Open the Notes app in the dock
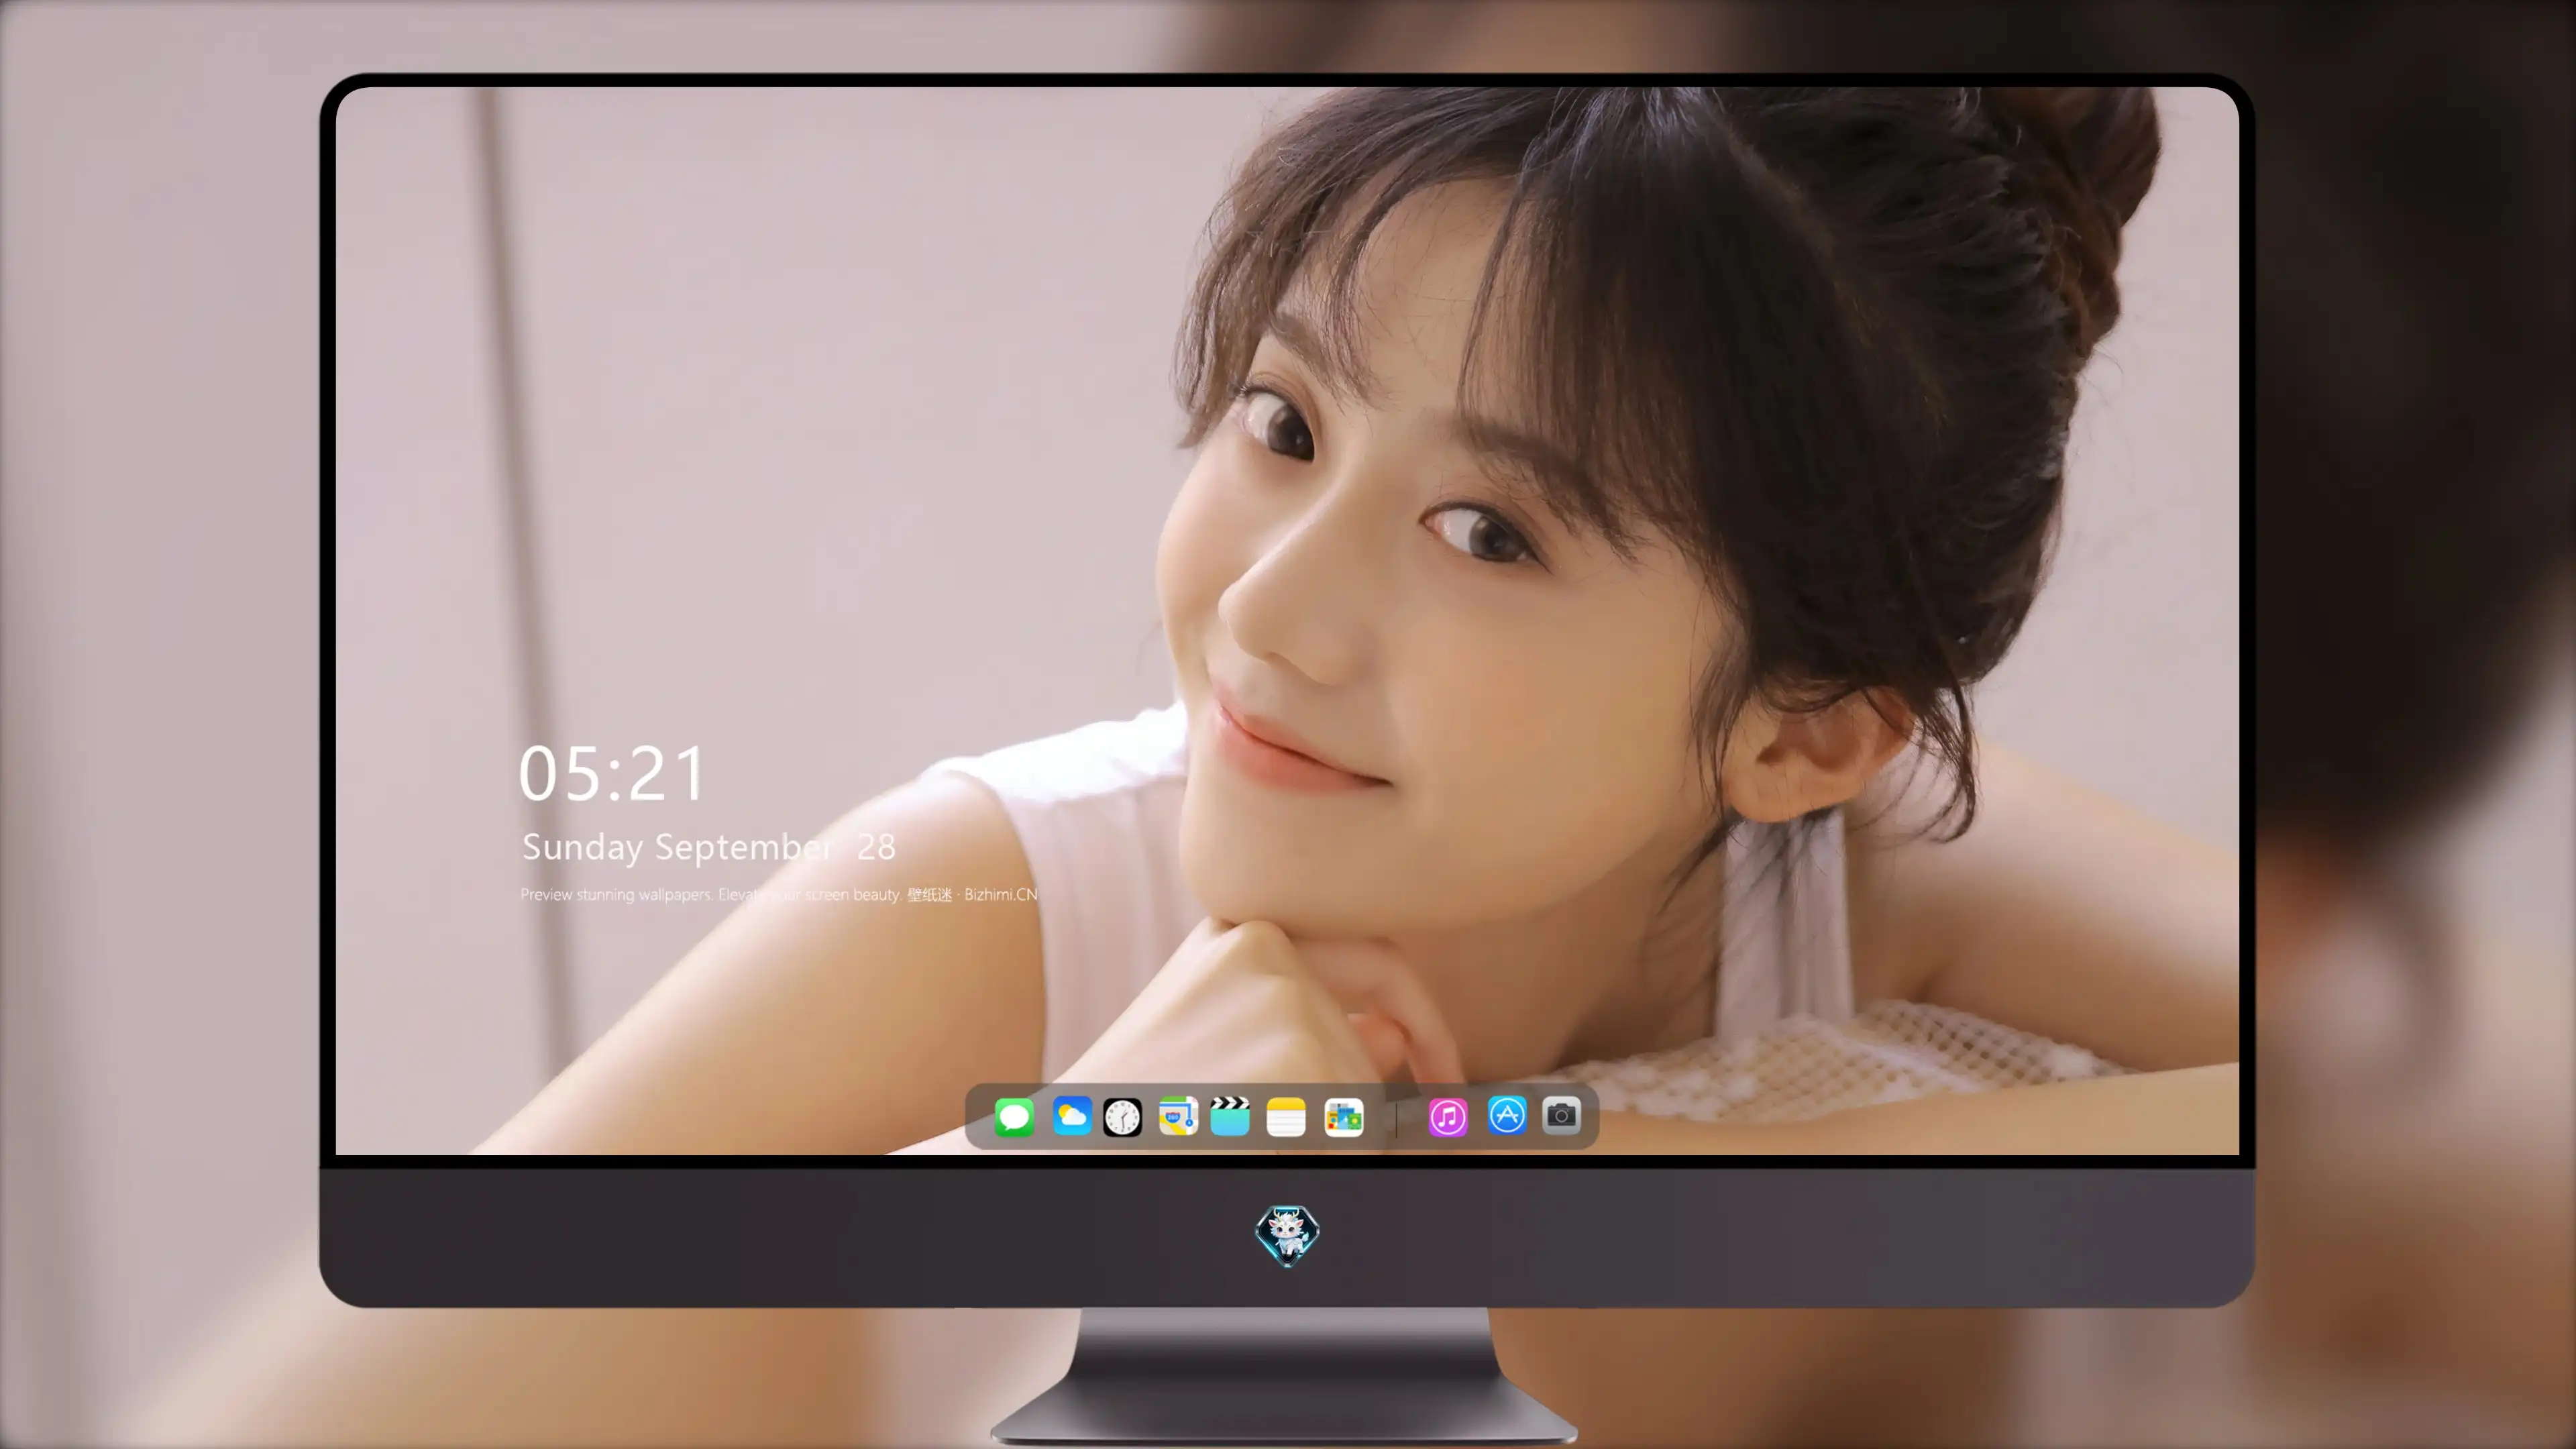 tap(1286, 1117)
